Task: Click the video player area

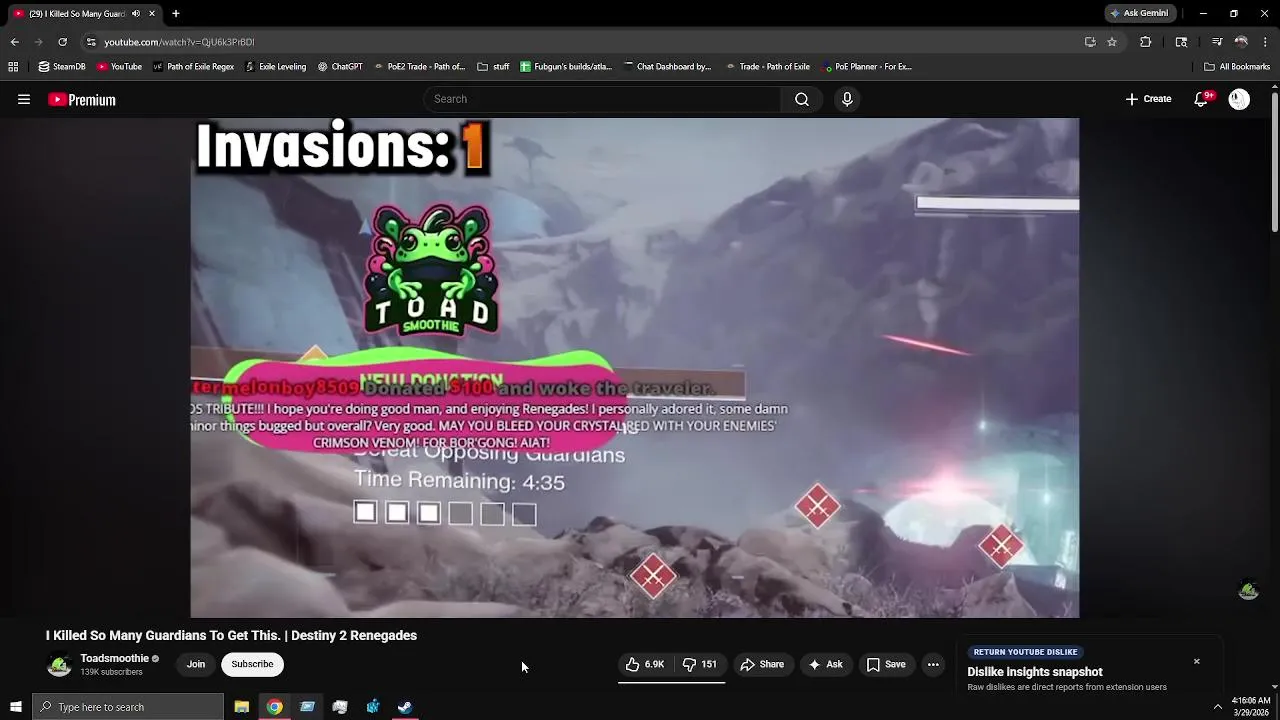Action: click(x=635, y=368)
